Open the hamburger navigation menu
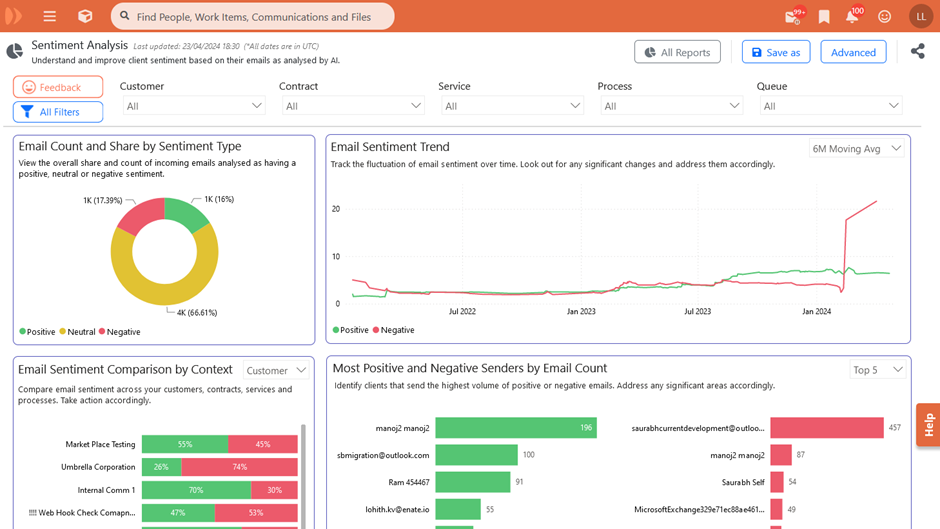The height and width of the screenshot is (529, 940). pyautogui.click(x=49, y=16)
